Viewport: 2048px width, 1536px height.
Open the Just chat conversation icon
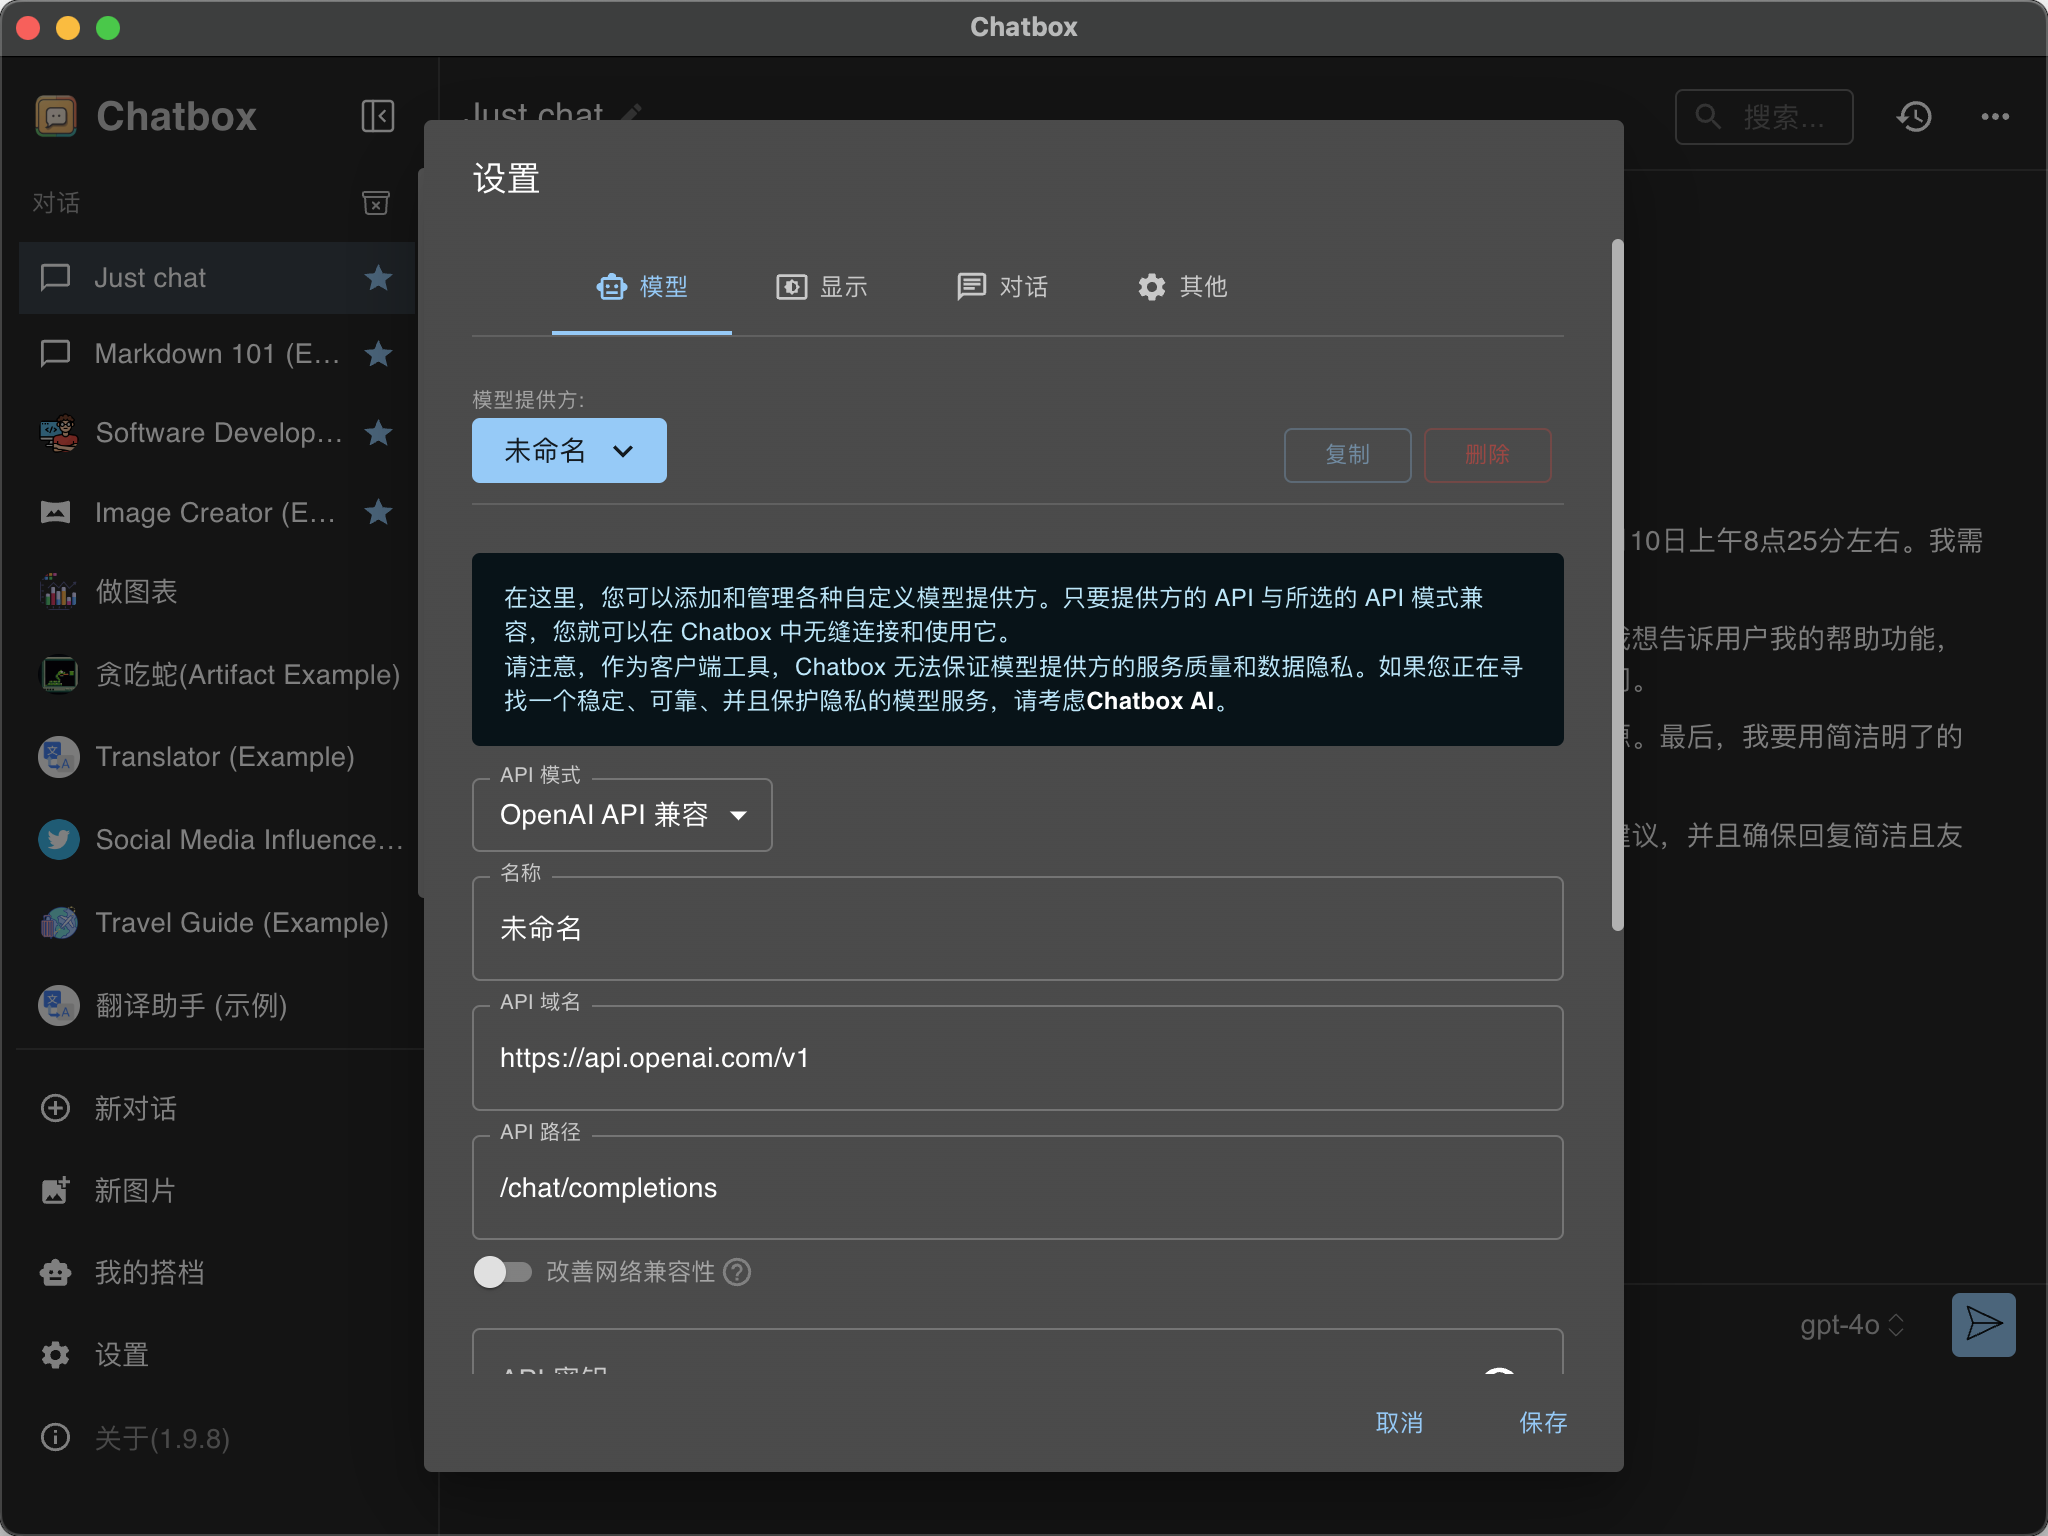coord(56,277)
